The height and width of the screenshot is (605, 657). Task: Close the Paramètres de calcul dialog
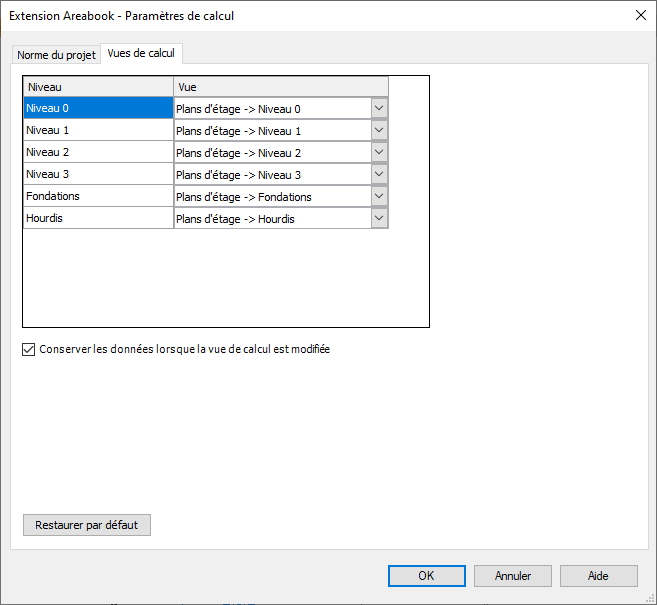point(640,15)
